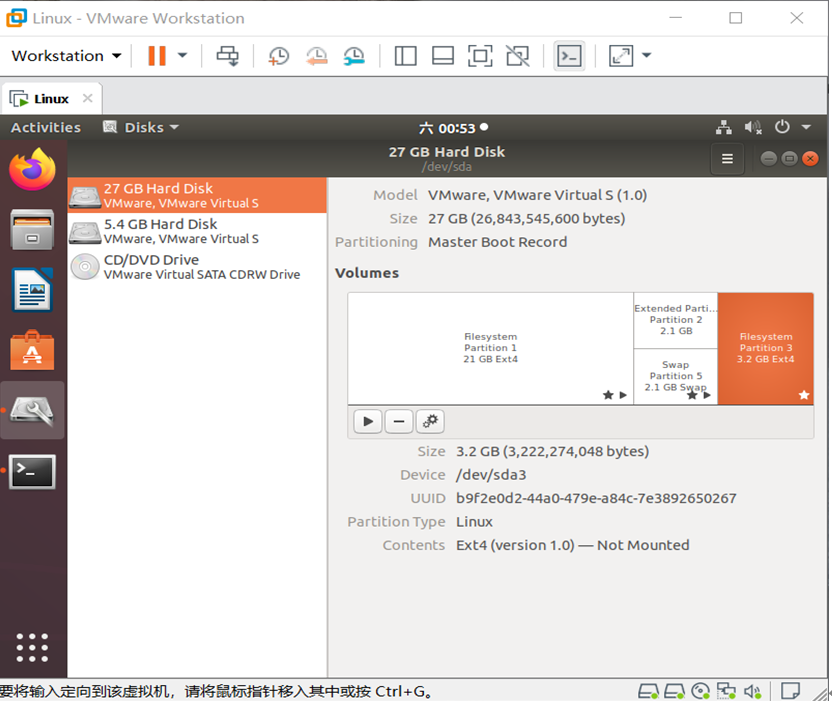Viewport: 832px width, 701px height.
Task: Click Send Ctrl+Alt+Del toolbar icon
Action: 228,56
